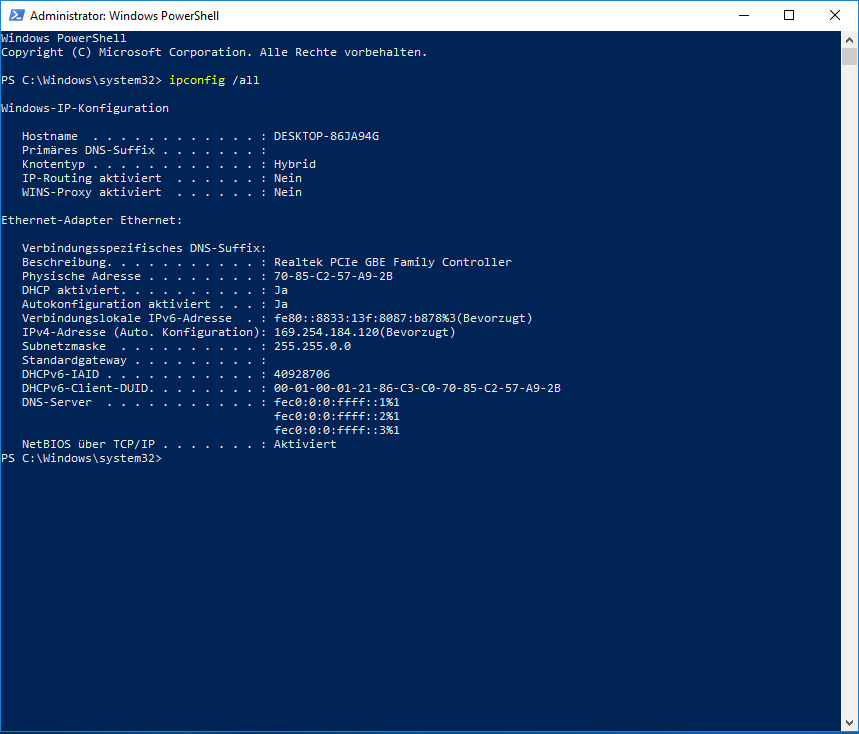Click IPv4 address '169.254.184.120'
The height and width of the screenshot is (734, 859).
[326, 332]
